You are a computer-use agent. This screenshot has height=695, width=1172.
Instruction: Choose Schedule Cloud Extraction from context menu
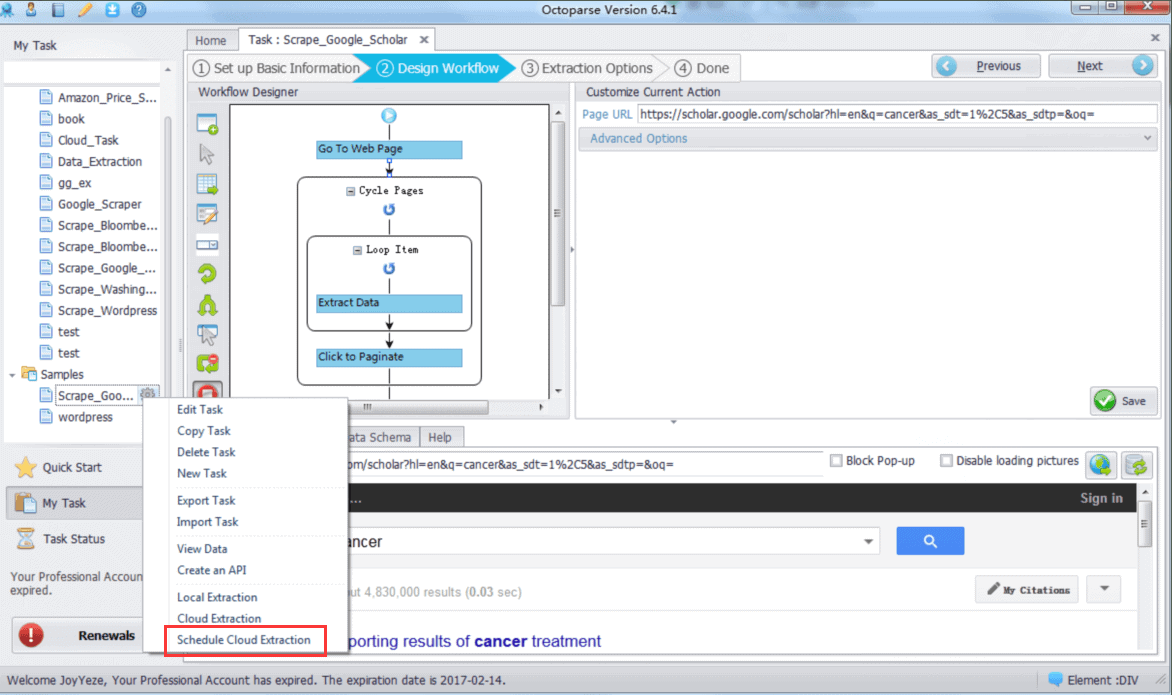click(x=244, y=640)
